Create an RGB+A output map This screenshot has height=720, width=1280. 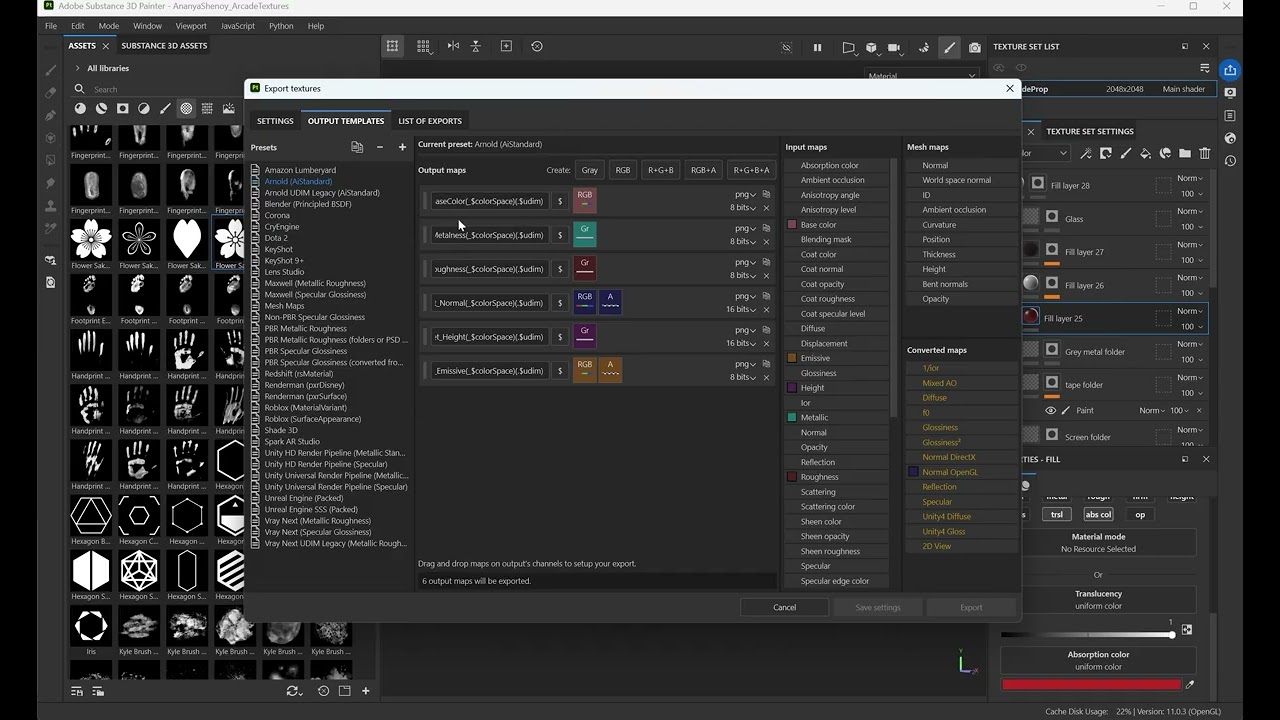703,170
